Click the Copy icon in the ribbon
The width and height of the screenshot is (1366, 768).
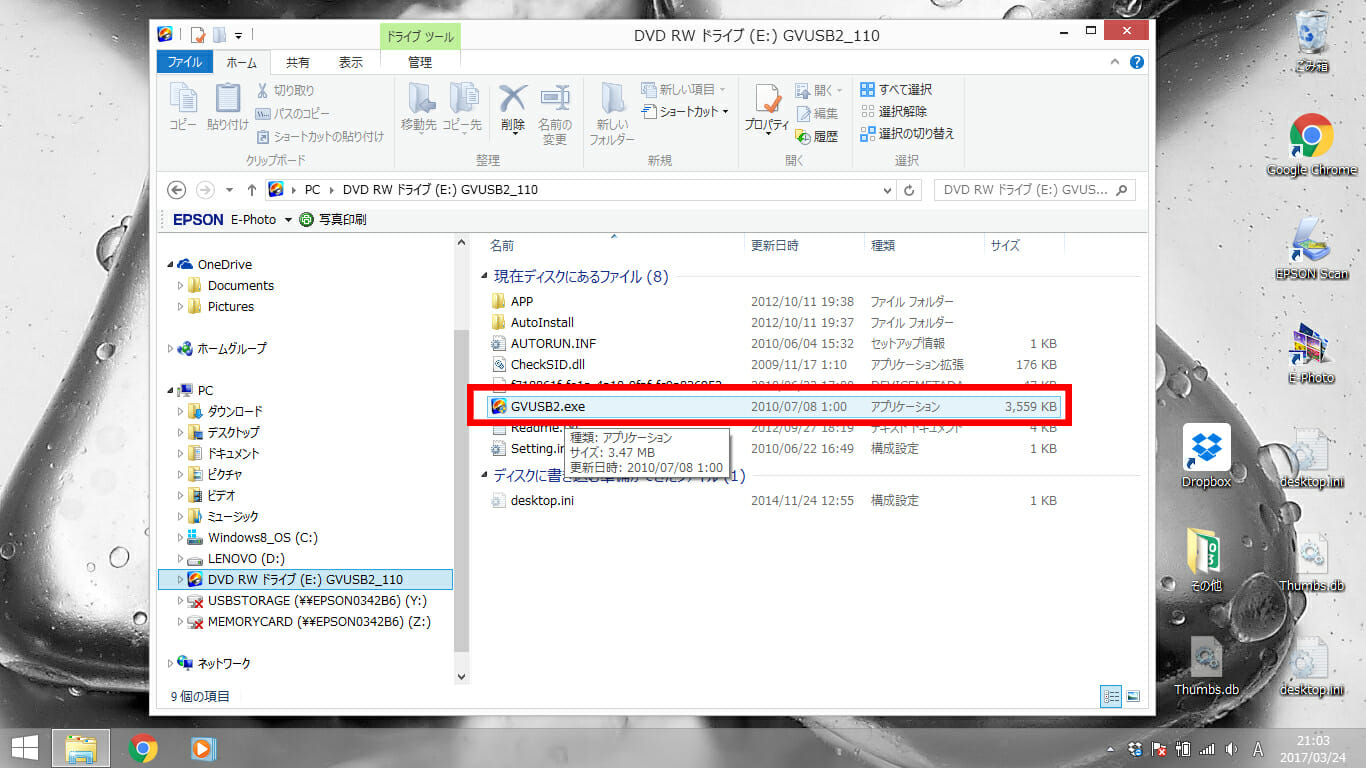tap(183, 107)
